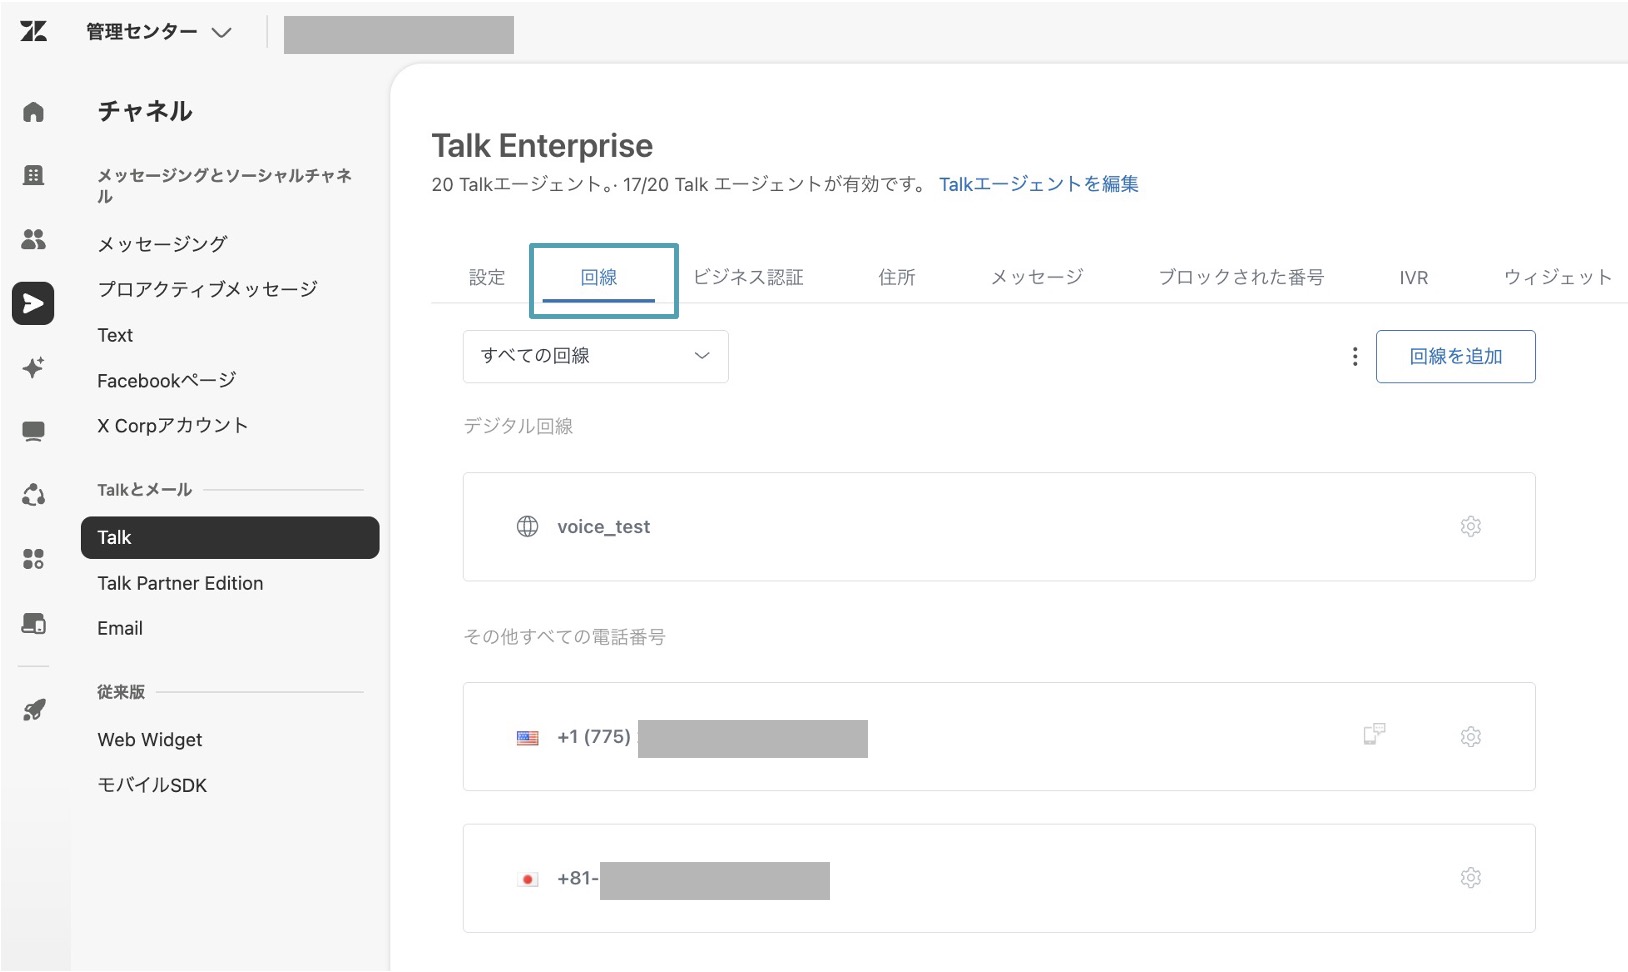Viewport: 1628px width, 972px height.
Task: Open the Workspaces monitor icon in sidebar
Action: (33, 432)
